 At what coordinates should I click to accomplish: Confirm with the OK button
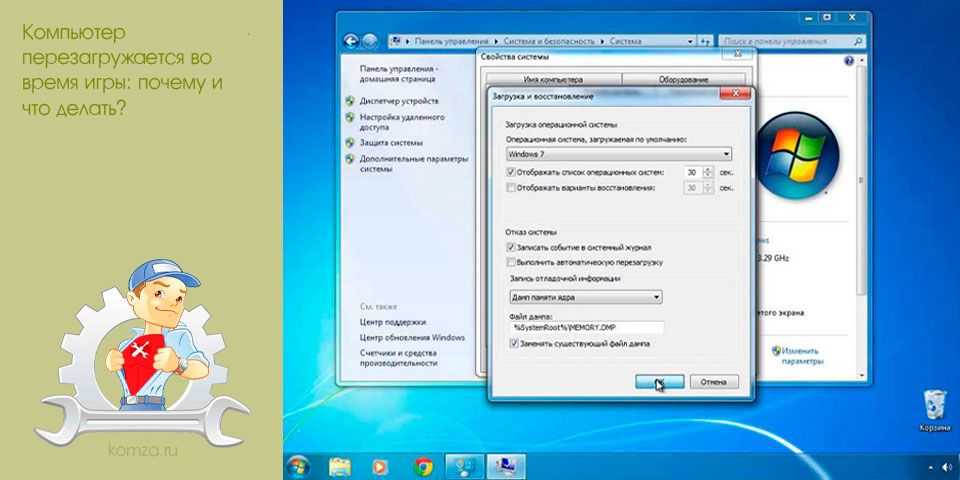[x=659, y=382]
